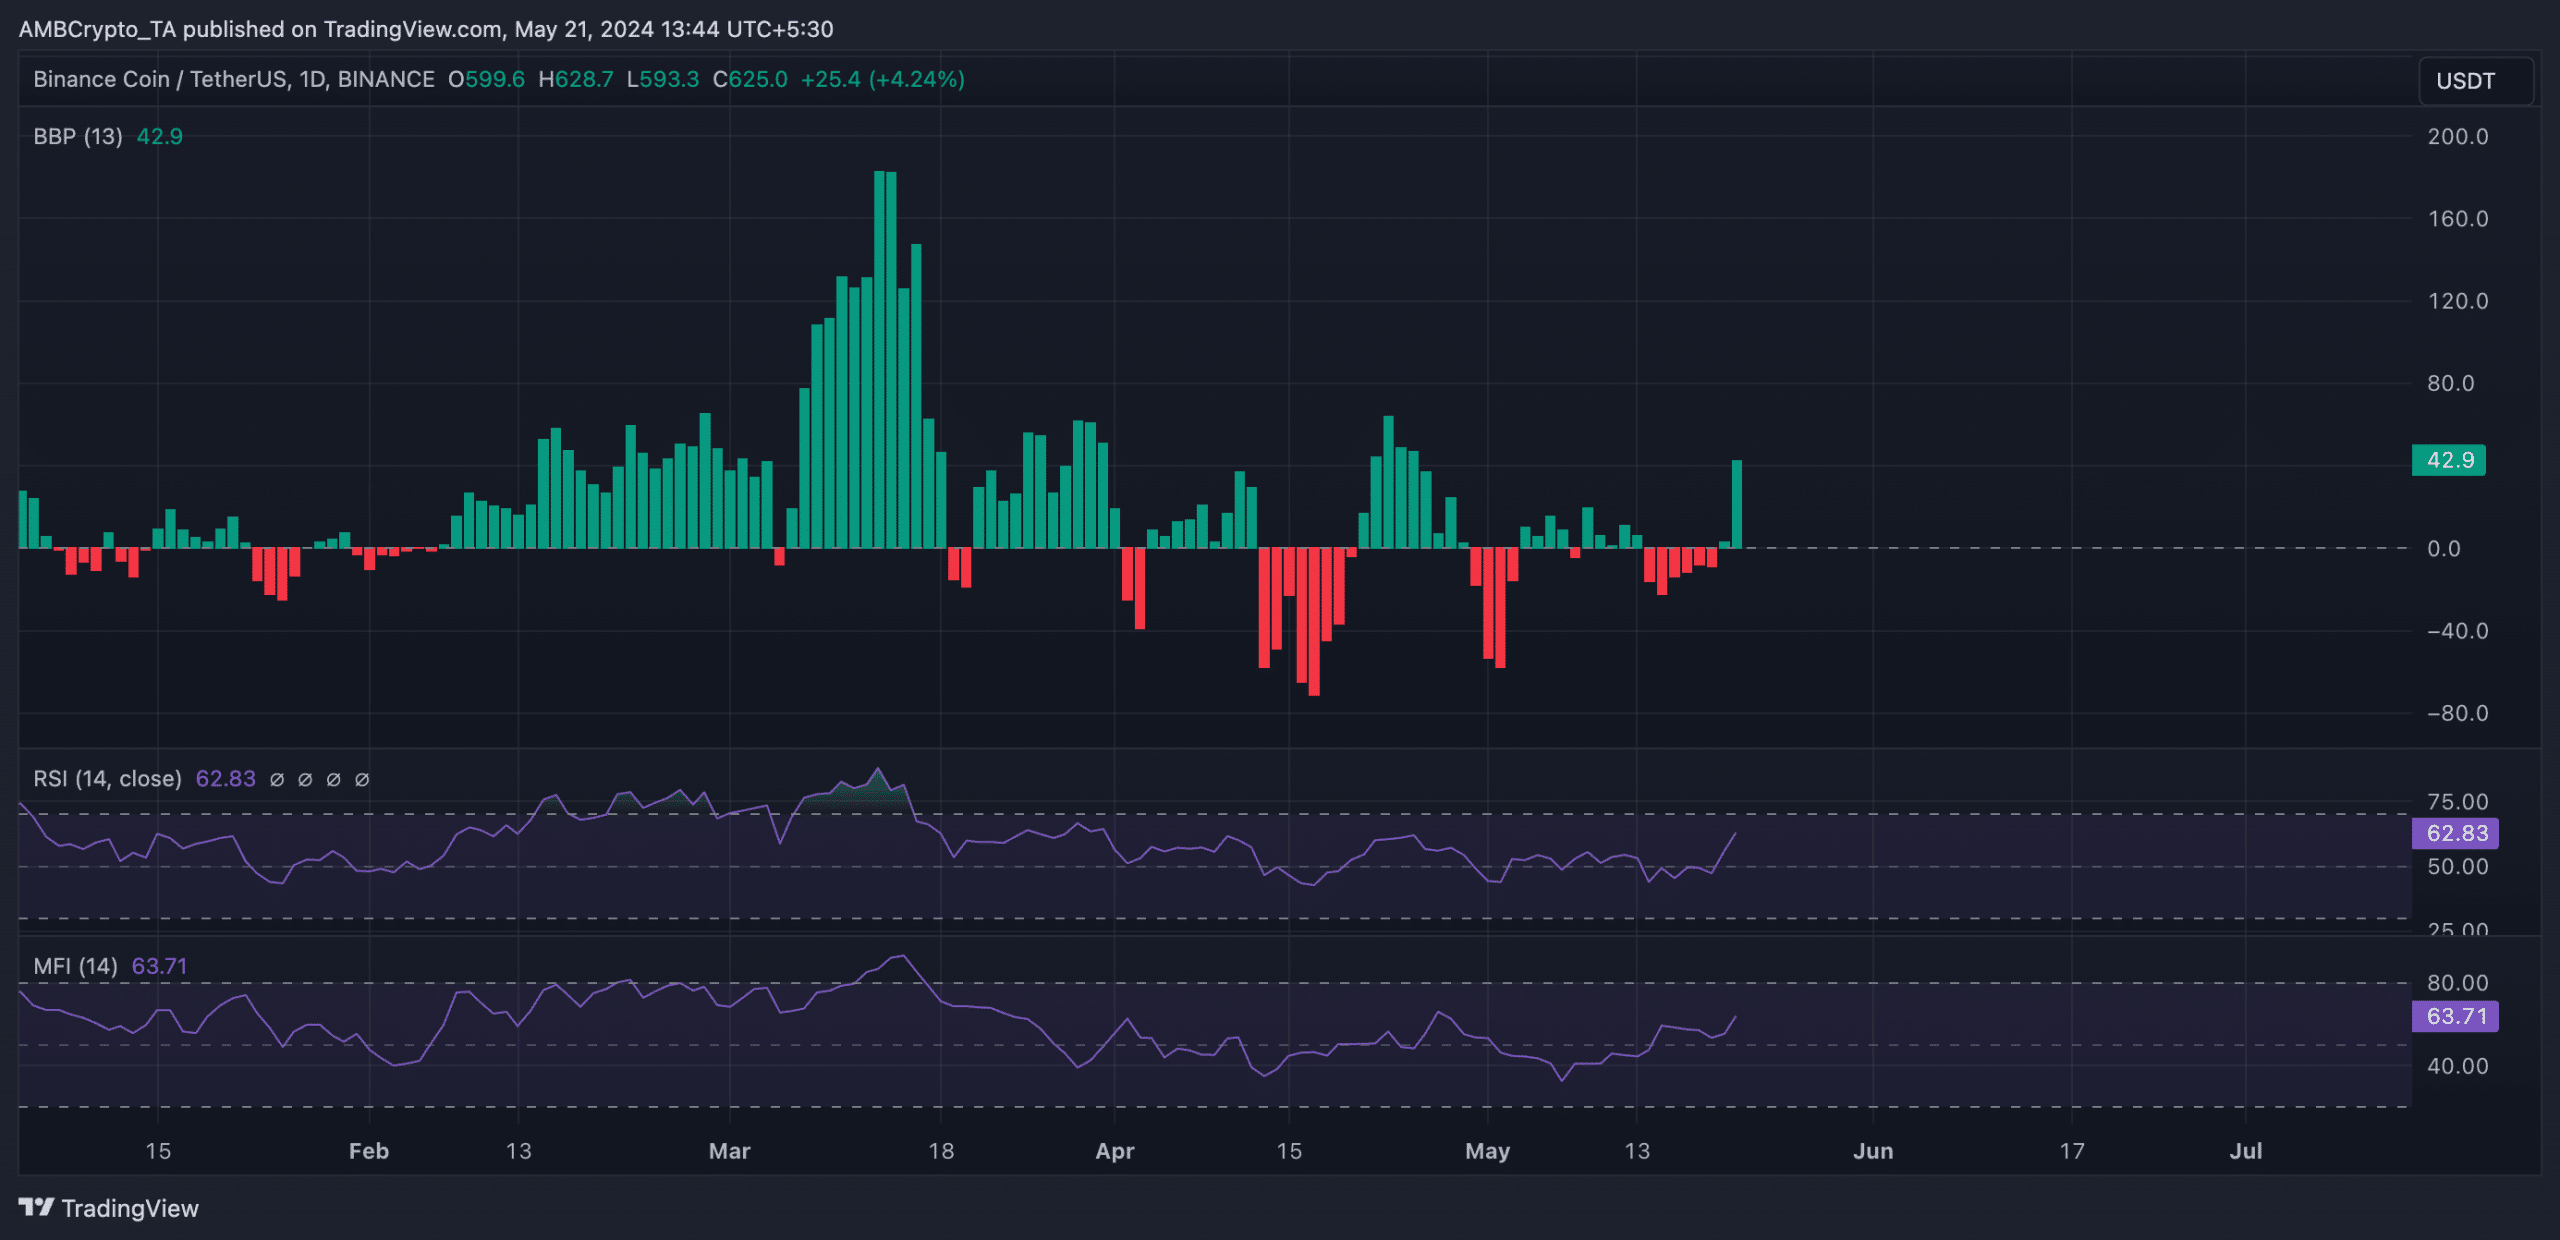Select the RSI (14, close) indicator label

(x=108, y=779)
